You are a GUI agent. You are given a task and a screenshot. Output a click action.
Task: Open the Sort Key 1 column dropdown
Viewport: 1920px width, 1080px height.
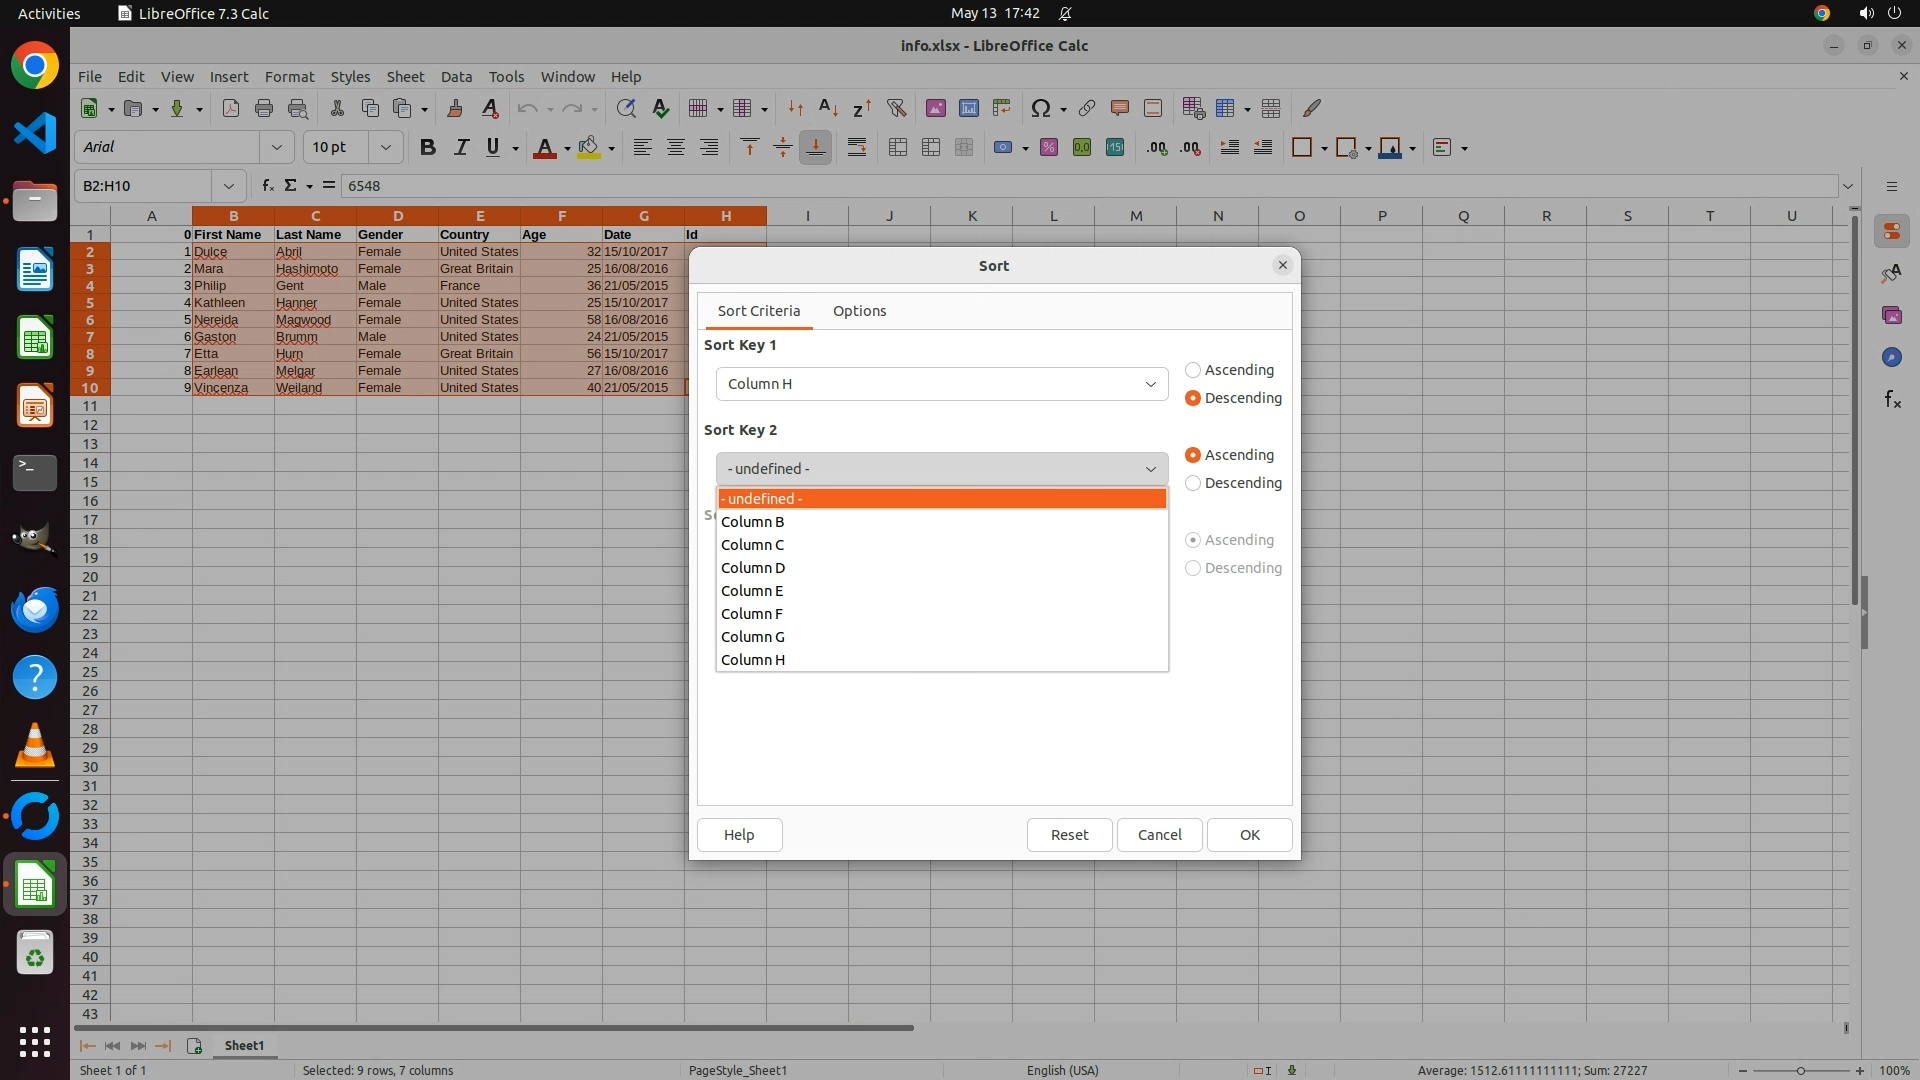pos(941,384)
